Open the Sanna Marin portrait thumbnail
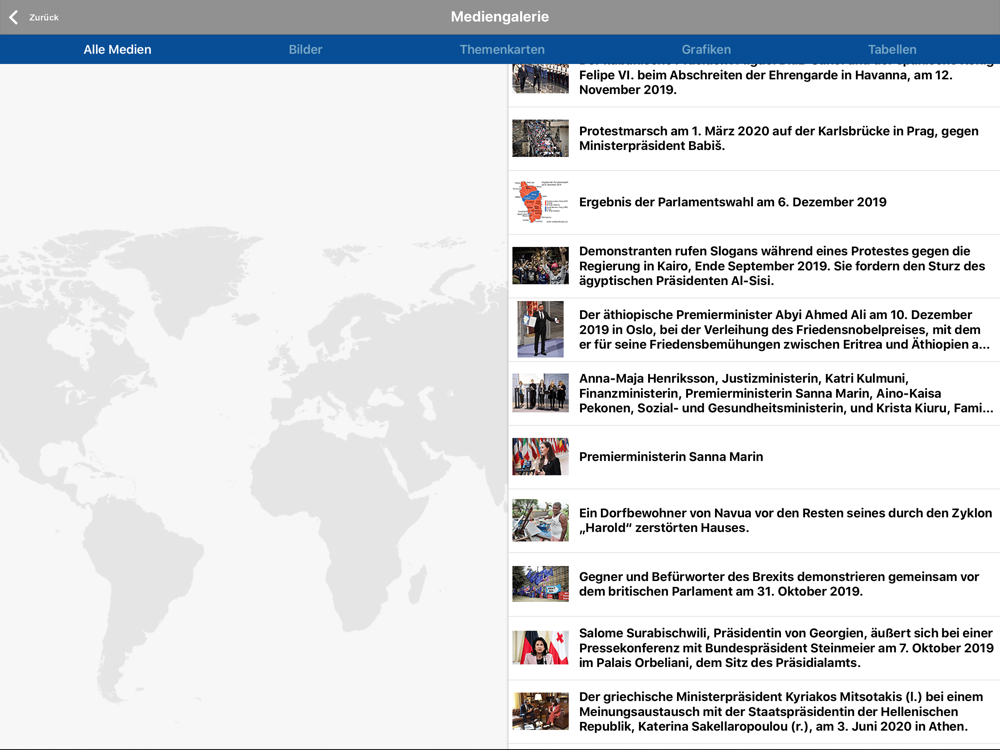 pyautogui.click(x=540, y=457)
